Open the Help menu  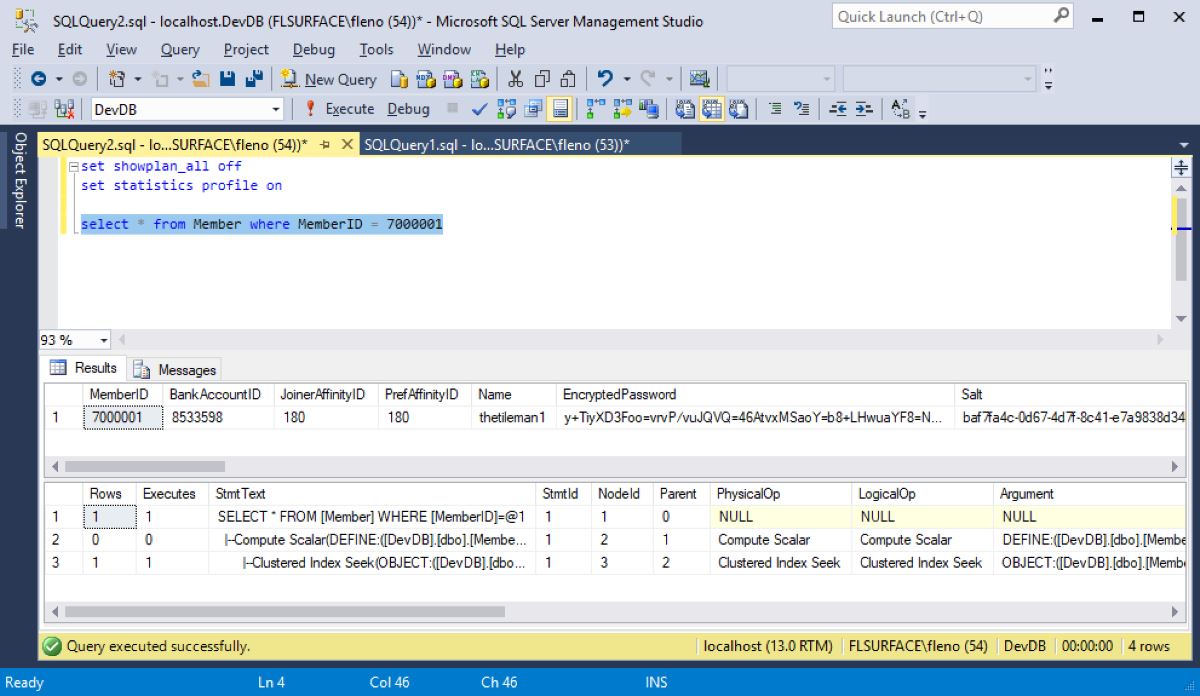[509, 49]
